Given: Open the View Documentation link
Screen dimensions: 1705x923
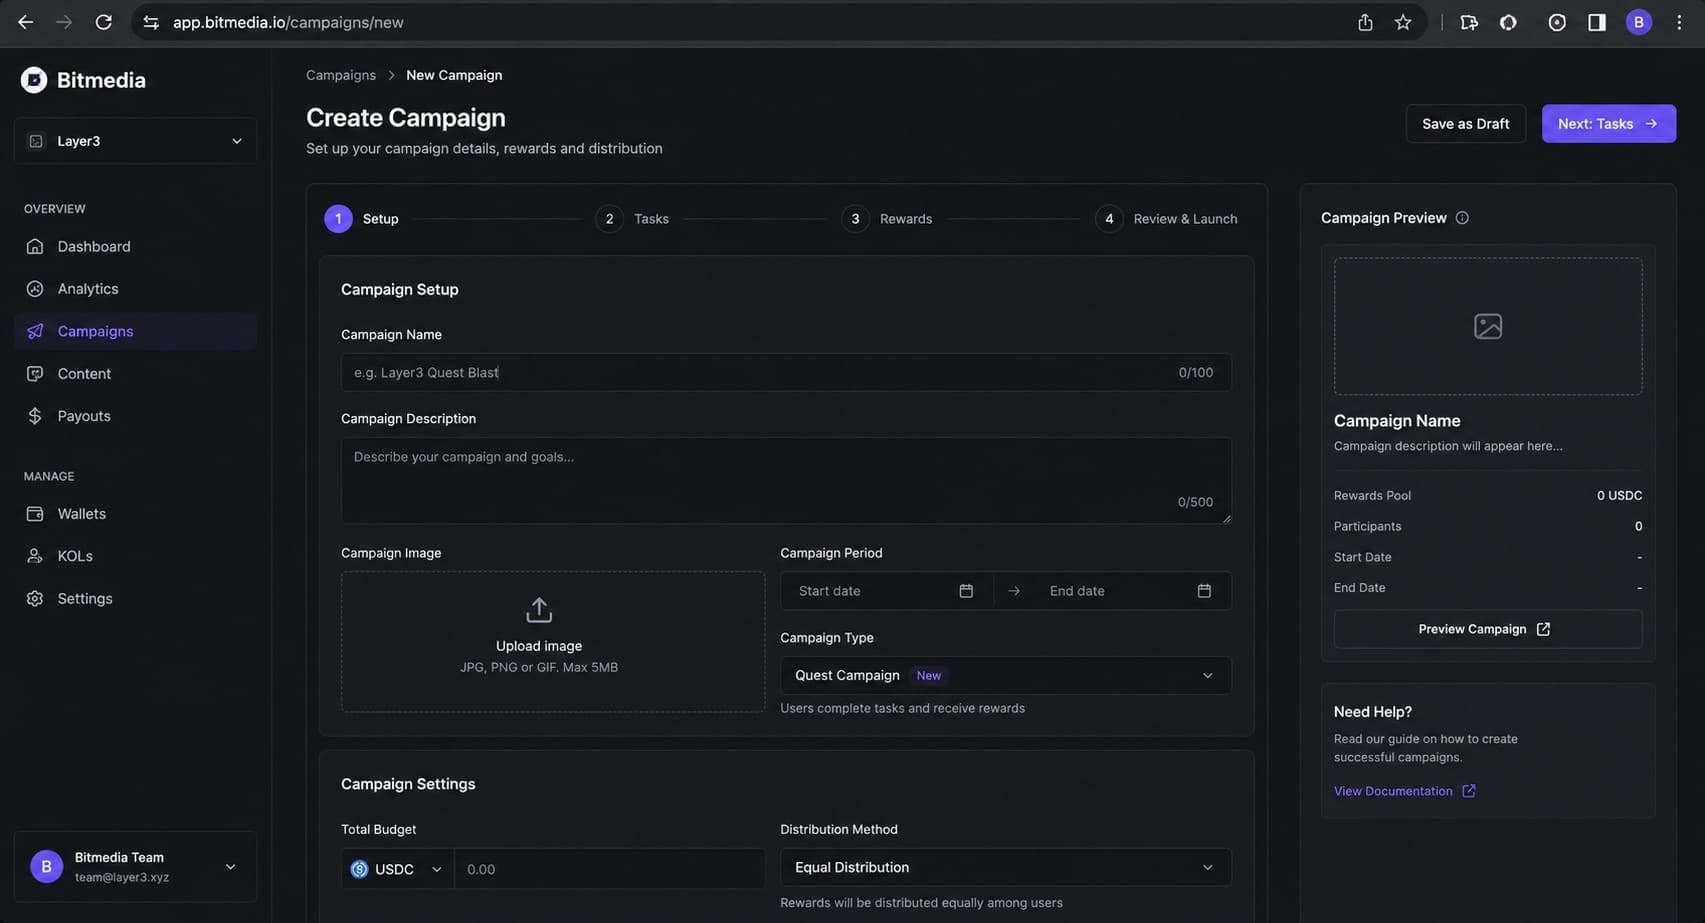Looking at the screenshot, I should [x=1404, y=791].
